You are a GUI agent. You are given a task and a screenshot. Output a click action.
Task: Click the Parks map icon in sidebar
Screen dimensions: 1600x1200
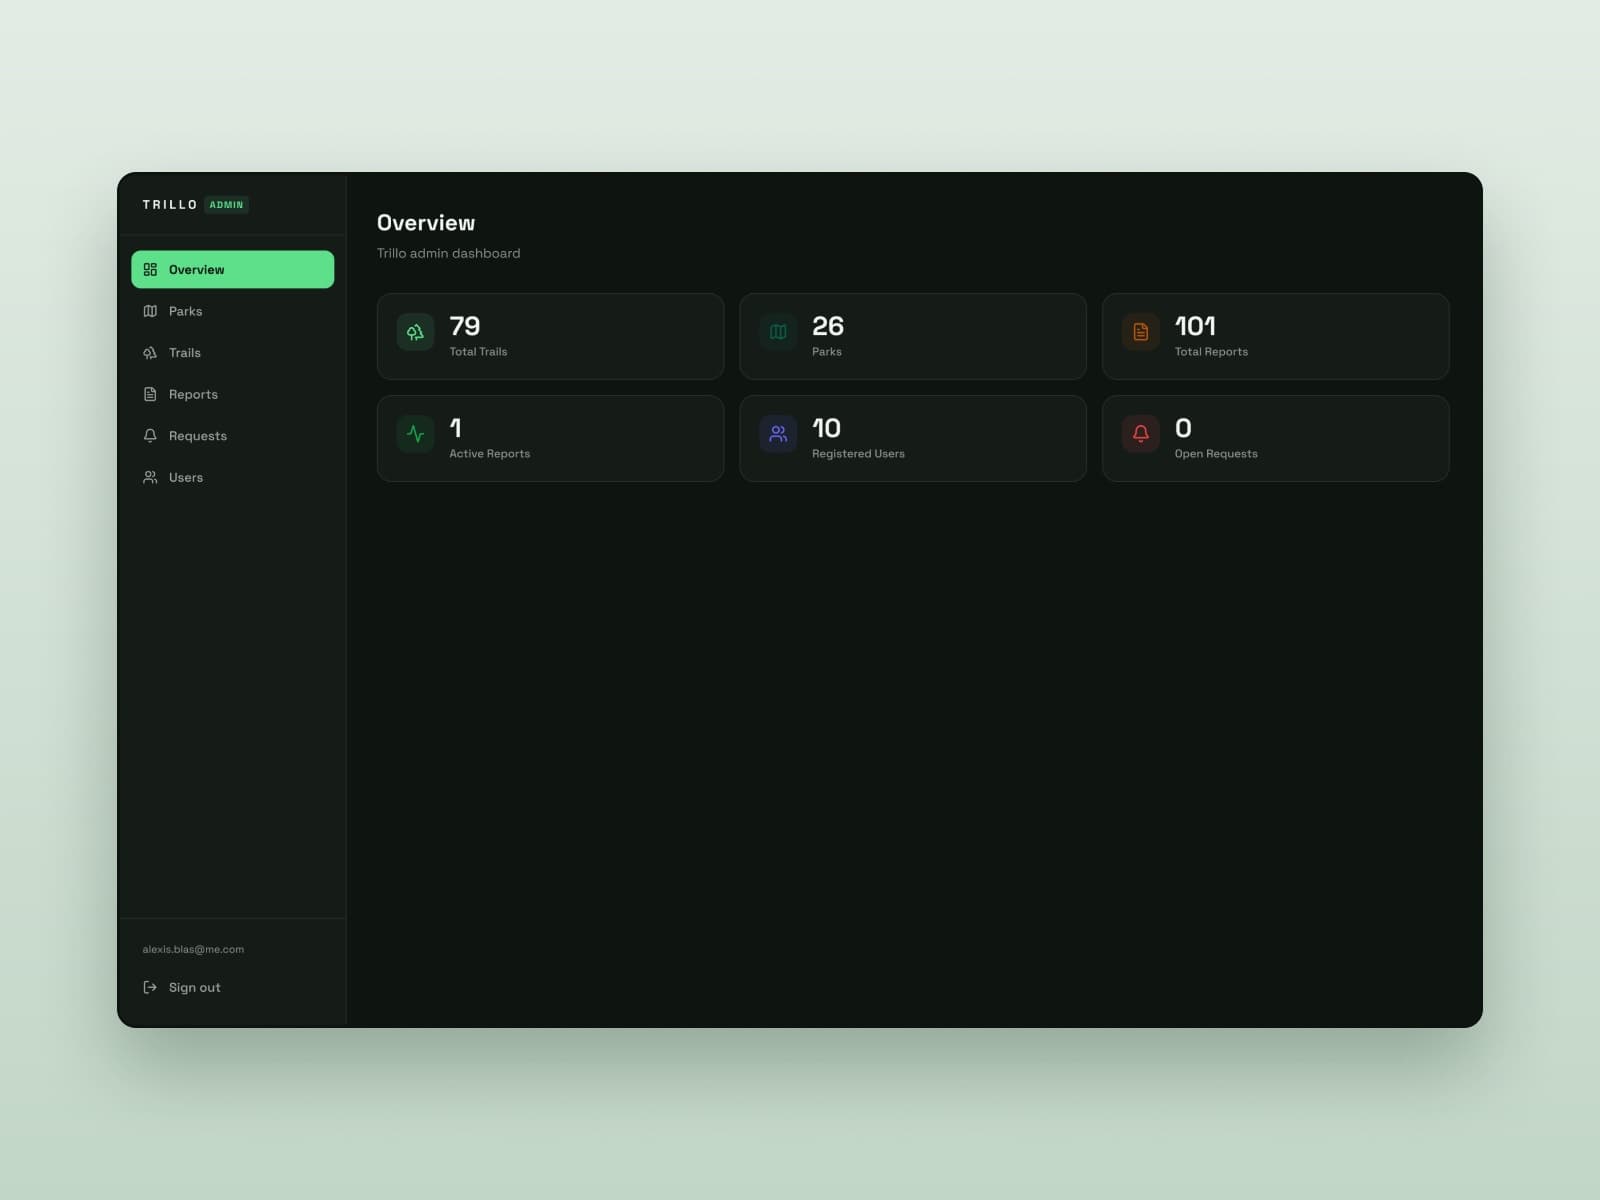point(150,311)
